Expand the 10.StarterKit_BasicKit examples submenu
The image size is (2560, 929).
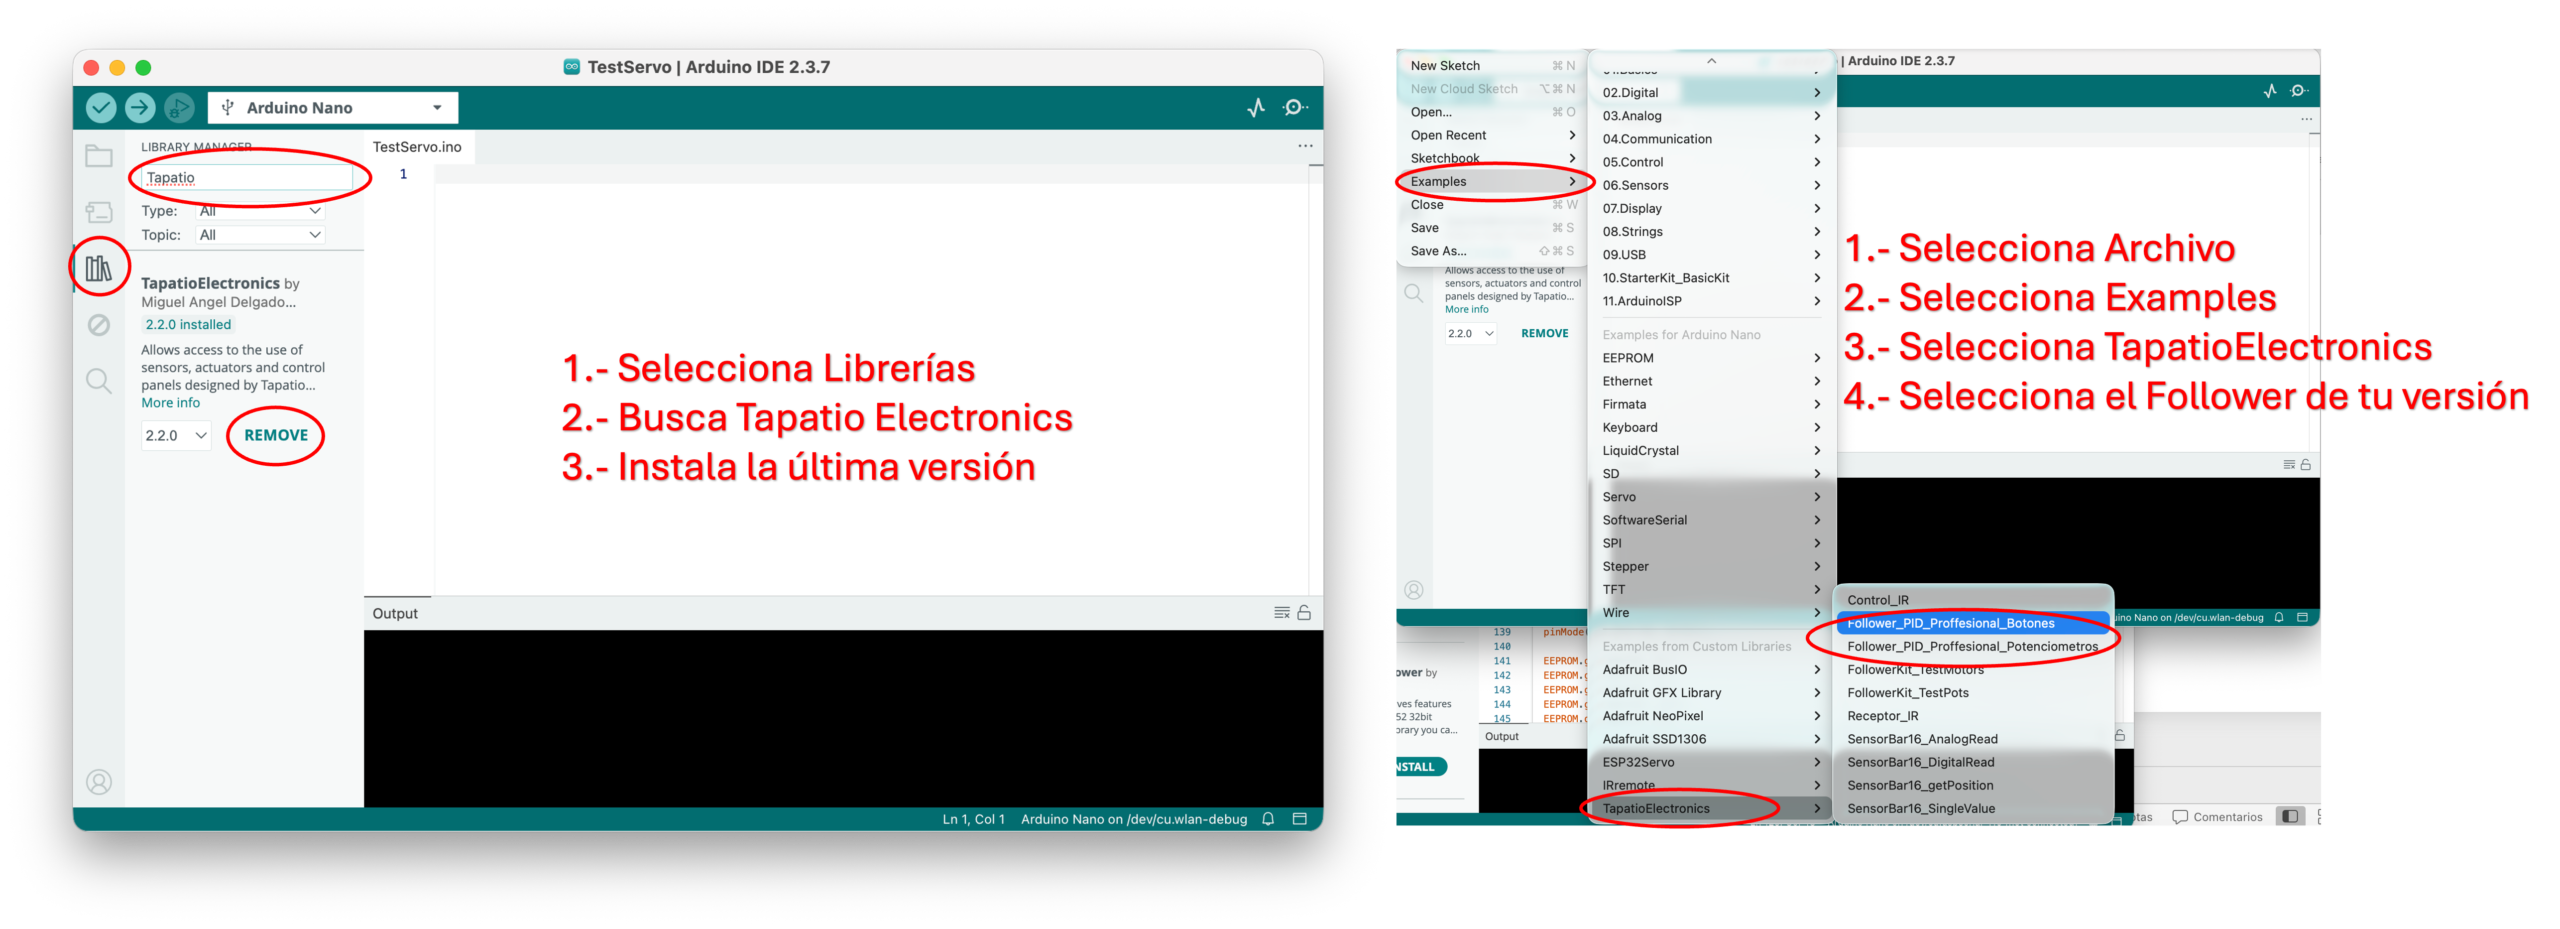pyautogui.click(x=1709, y=278)
